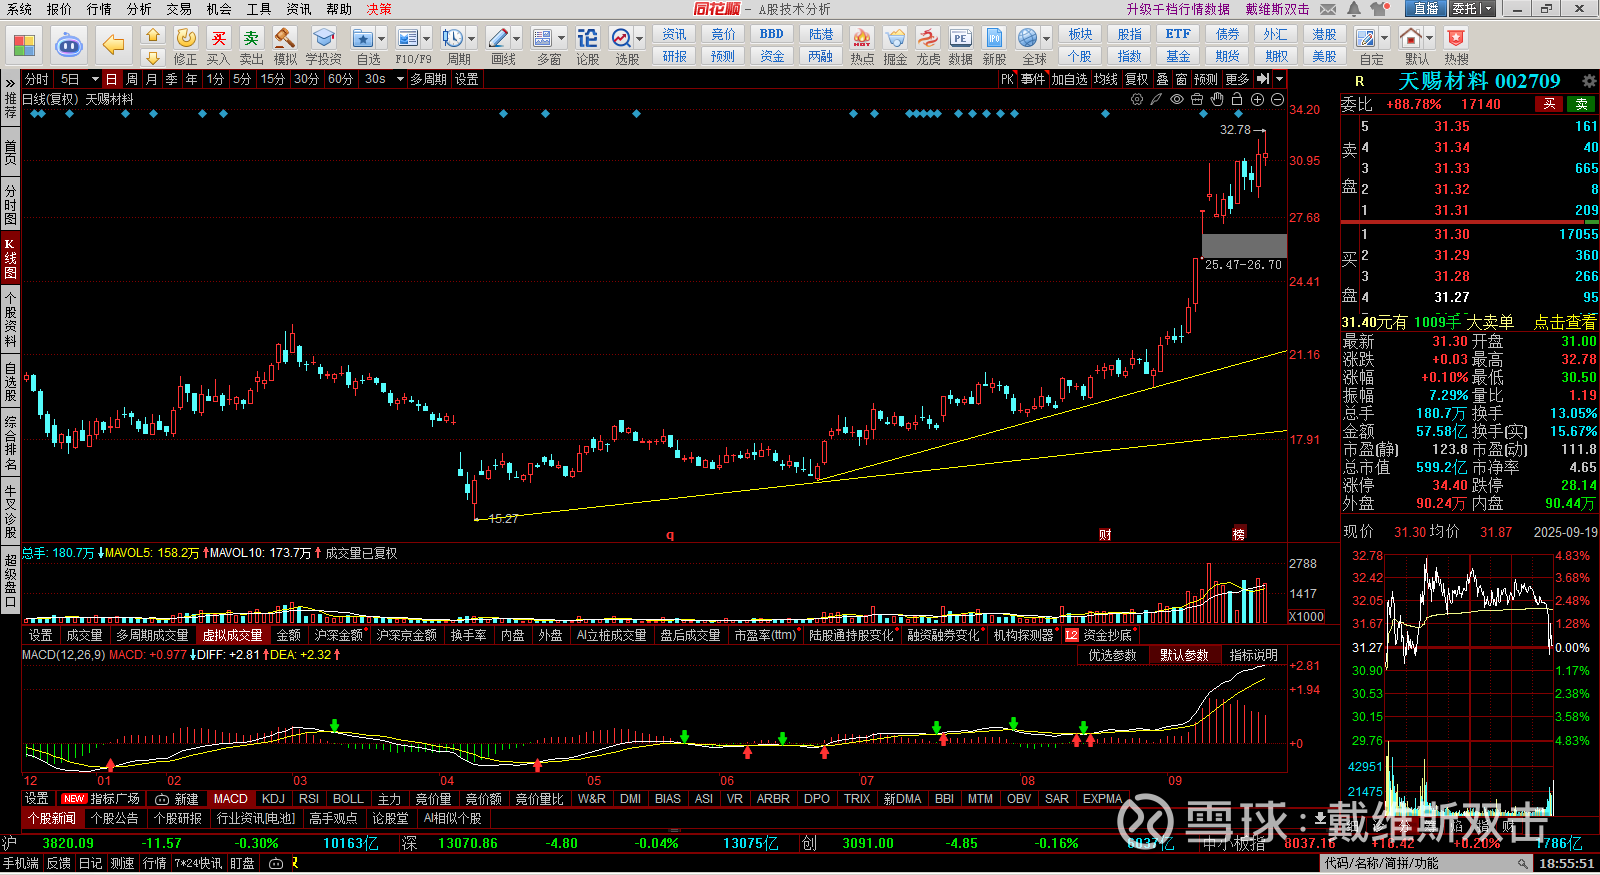Click the red 买 button beside 委比
The height and width of the screenshot is (875, 1600).
click(1549, 104)
